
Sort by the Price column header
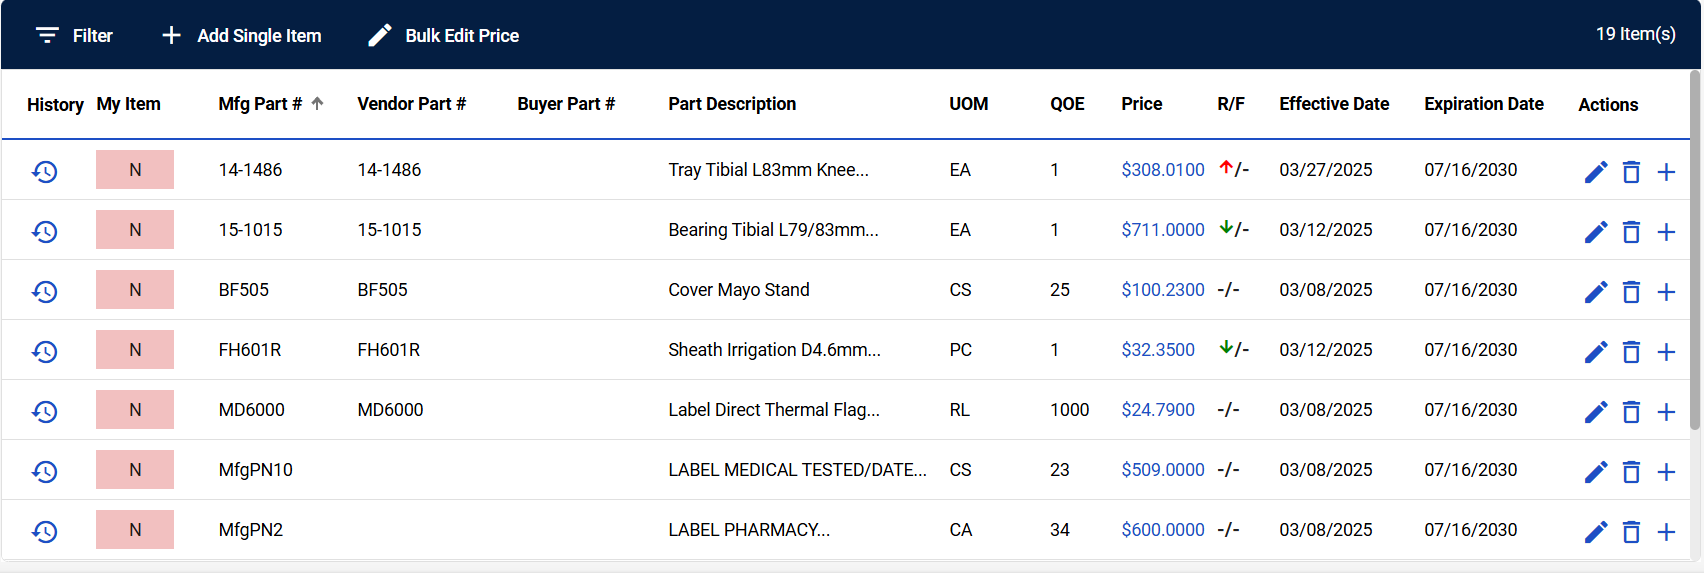pyautogui.click(x=1141, y=104)
